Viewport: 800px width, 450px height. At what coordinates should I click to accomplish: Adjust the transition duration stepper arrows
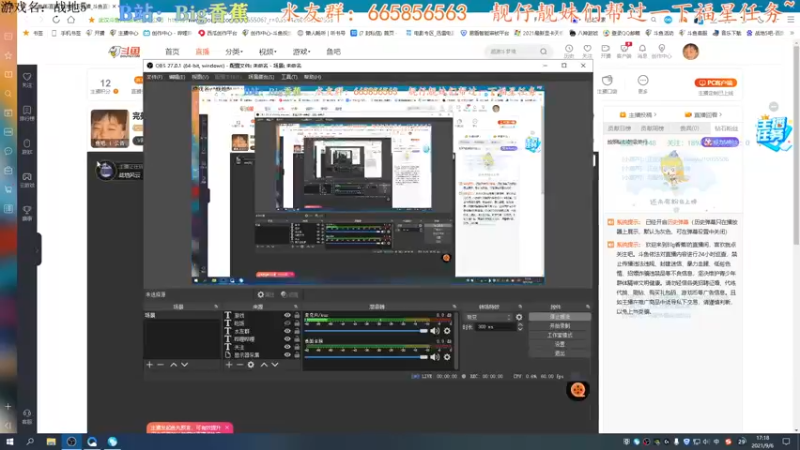click(x=520, y=327)
